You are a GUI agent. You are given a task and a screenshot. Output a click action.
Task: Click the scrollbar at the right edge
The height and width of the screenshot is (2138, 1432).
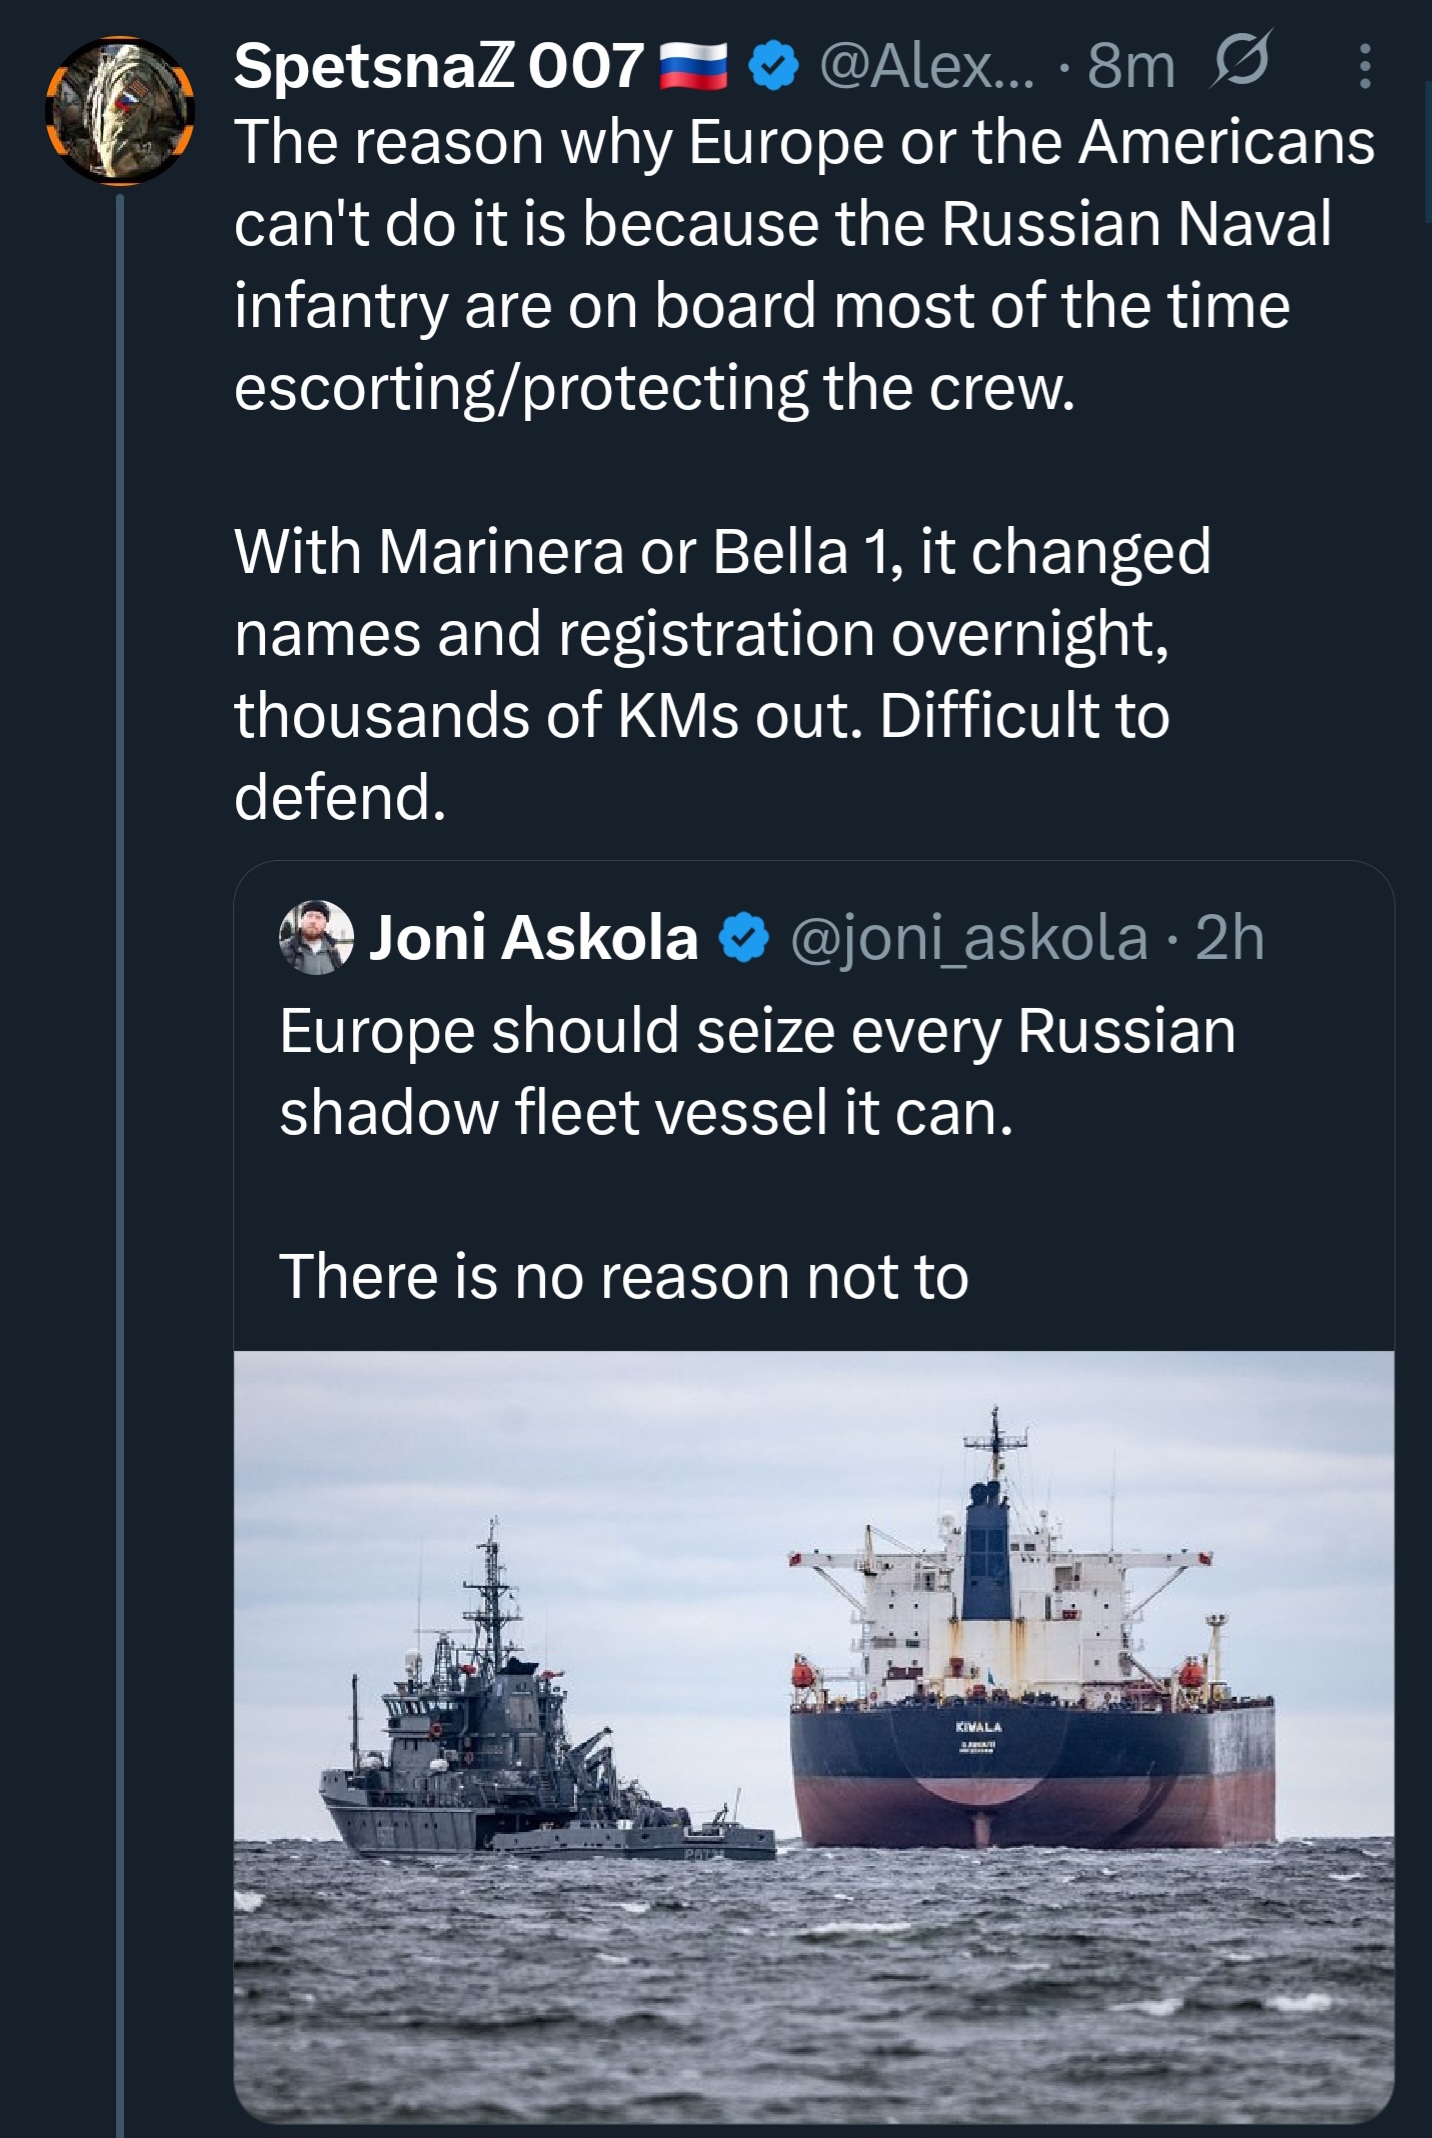(x=1427, y=150)
